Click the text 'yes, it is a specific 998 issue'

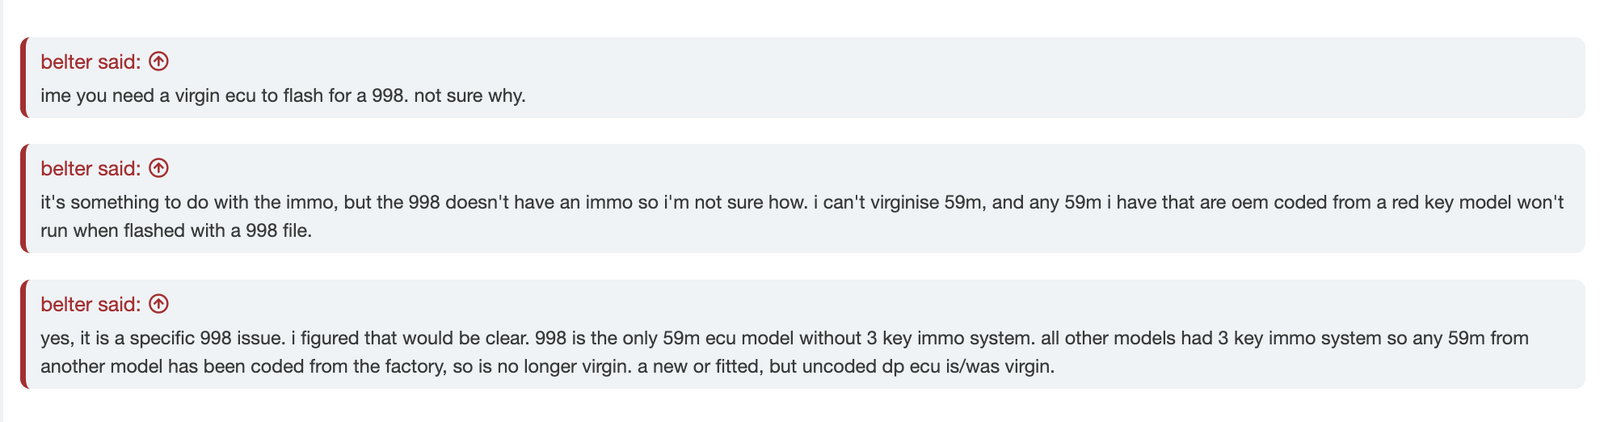coord(156,338)
